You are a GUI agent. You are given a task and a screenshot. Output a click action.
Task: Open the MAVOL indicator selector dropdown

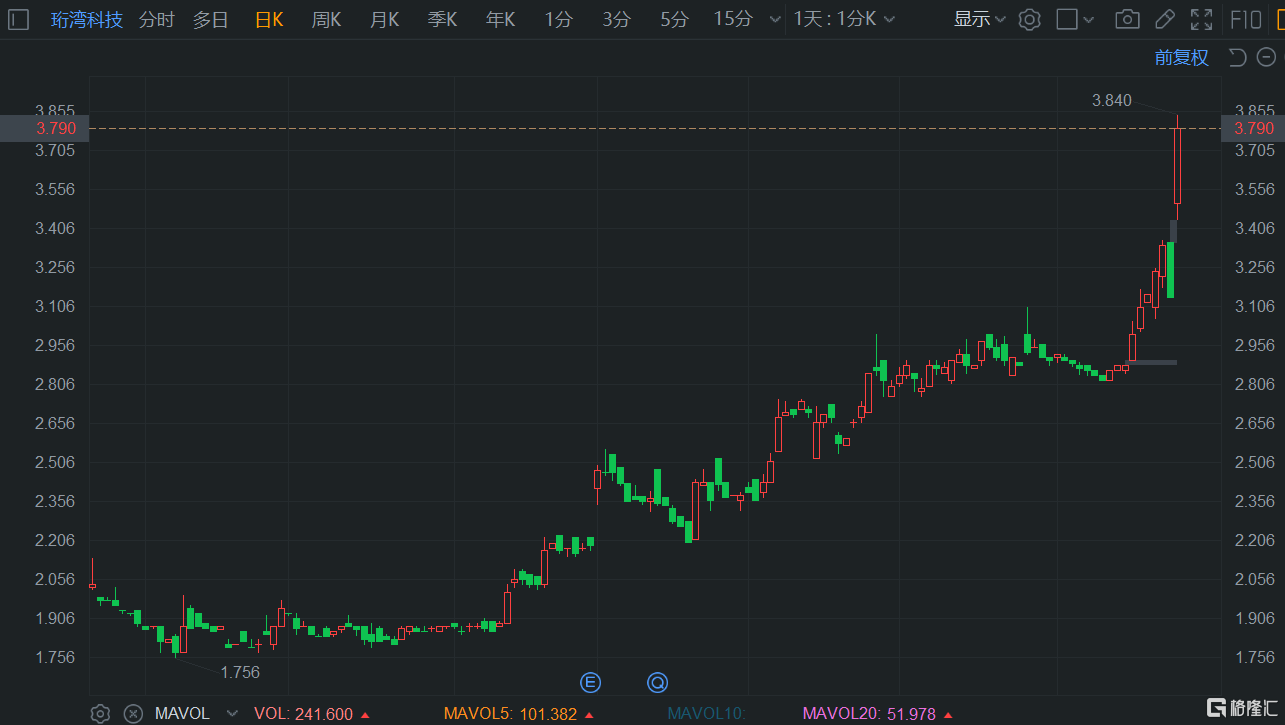(x=232, y=714)
